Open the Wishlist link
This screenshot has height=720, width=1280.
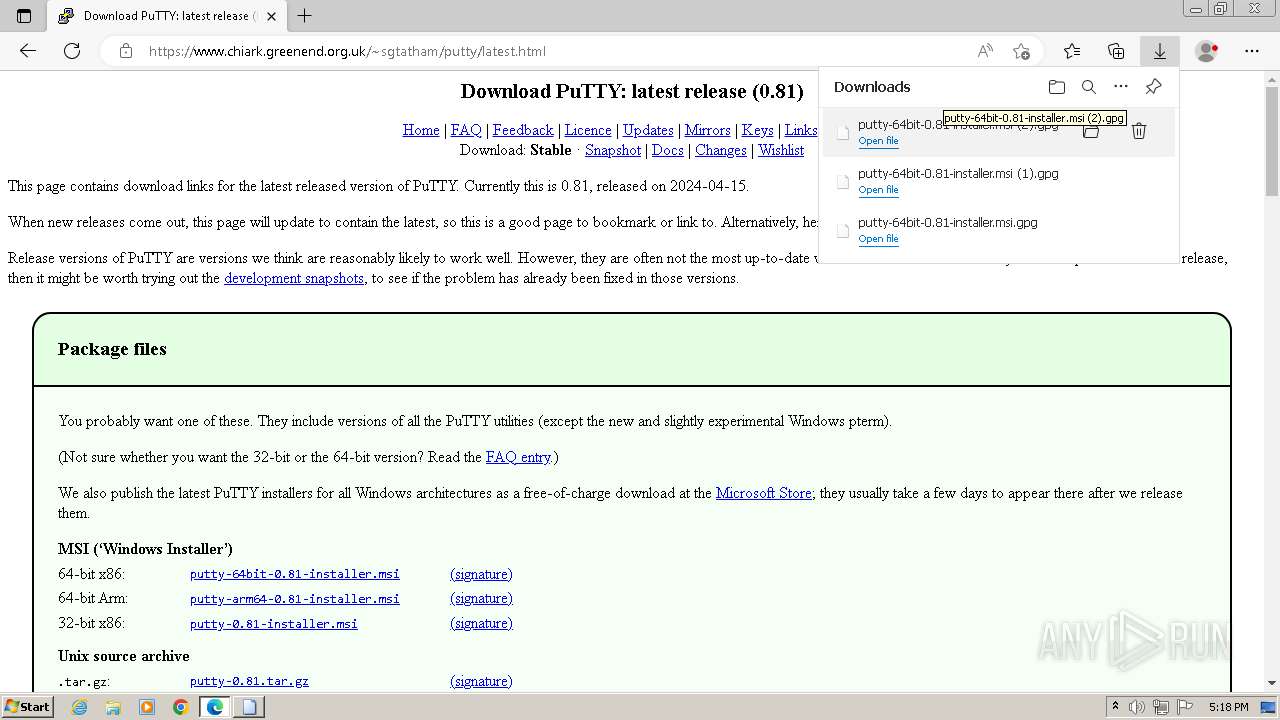click(781, 150)
